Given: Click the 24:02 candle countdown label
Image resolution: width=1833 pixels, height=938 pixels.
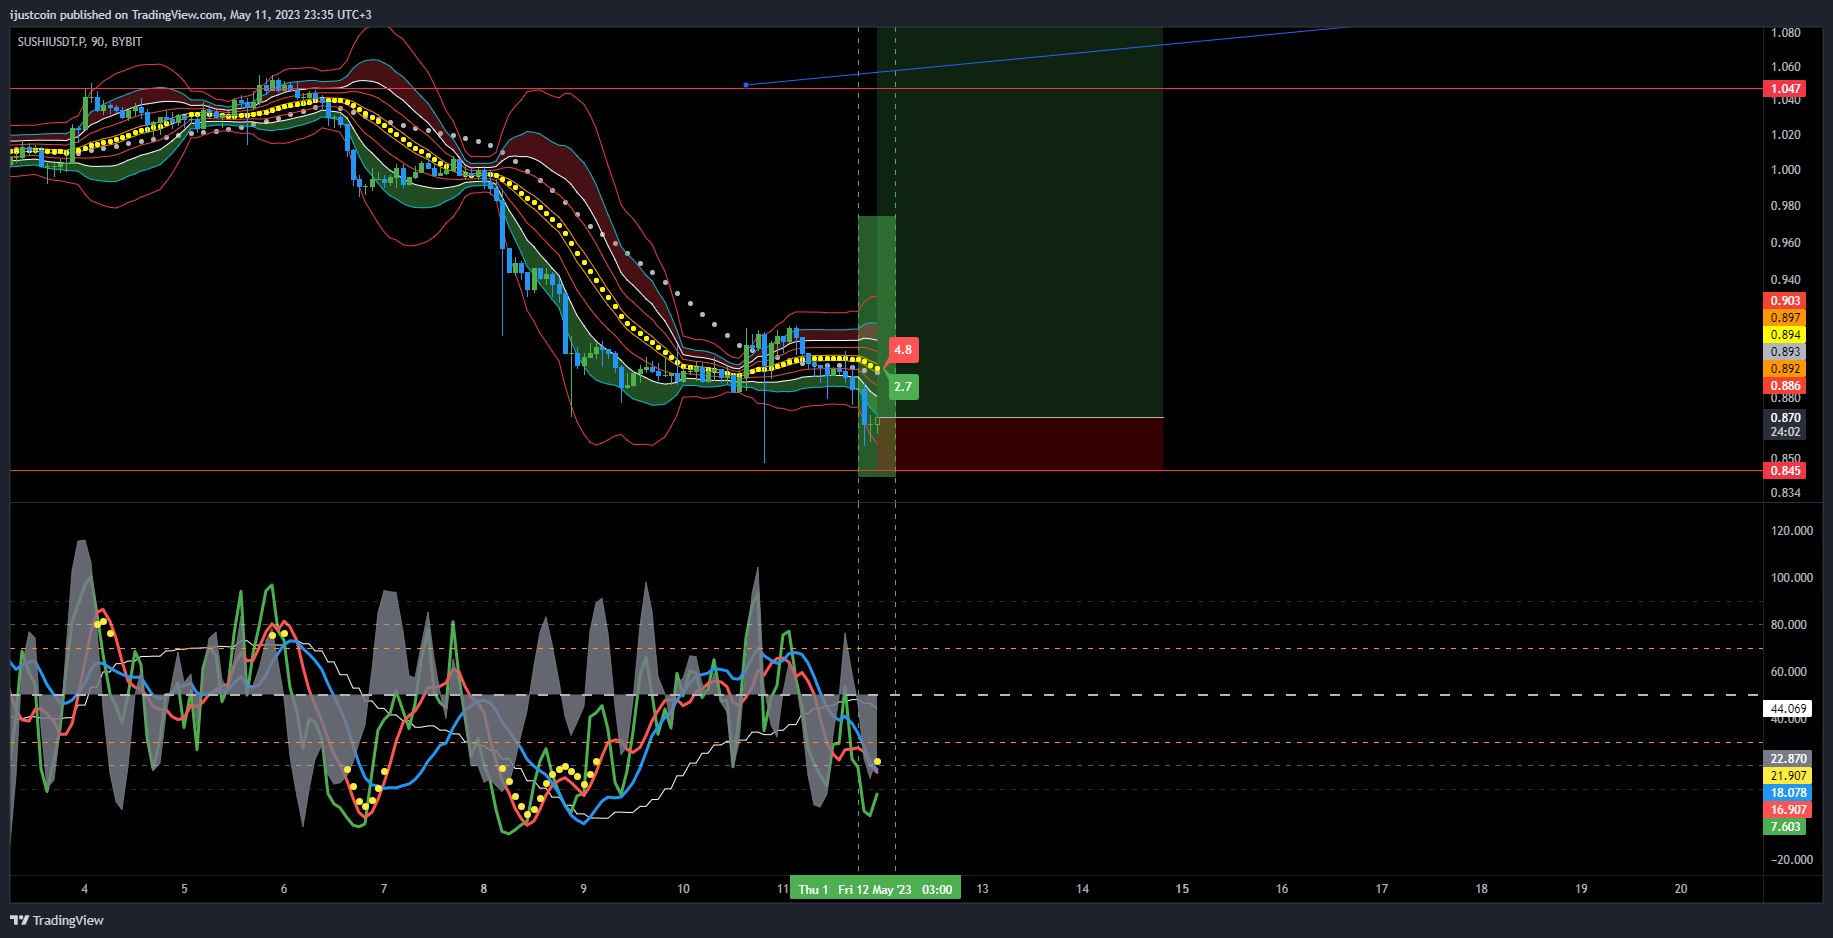Looking at the screenshot, I should click(x=1786, y=433).
